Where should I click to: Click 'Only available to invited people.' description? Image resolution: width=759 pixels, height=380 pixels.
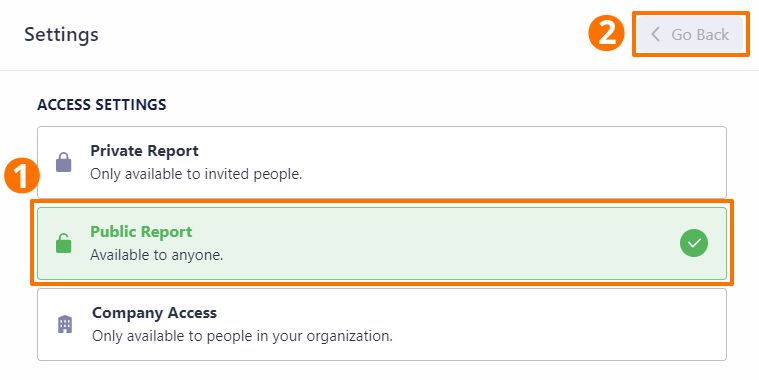click(x=196, y=174)
